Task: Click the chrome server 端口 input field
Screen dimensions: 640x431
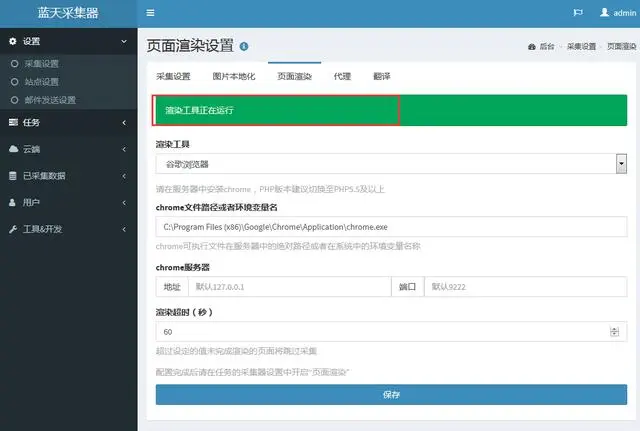Action: (526, 287)
